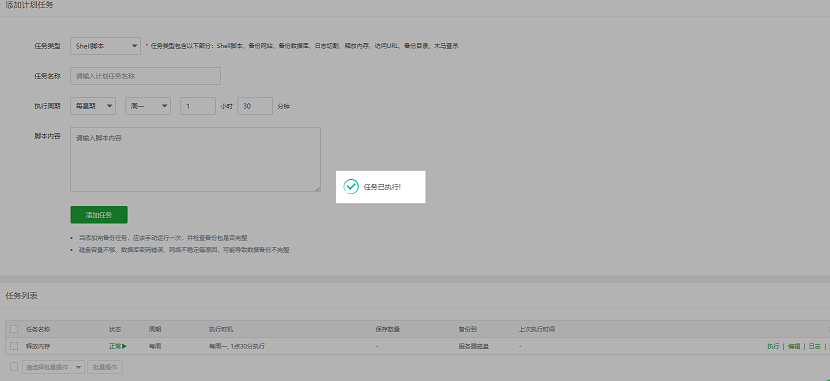Focus the 分钟 input showing 30
This screenshot has width=830, height=381.
click(x=255, y=106)
